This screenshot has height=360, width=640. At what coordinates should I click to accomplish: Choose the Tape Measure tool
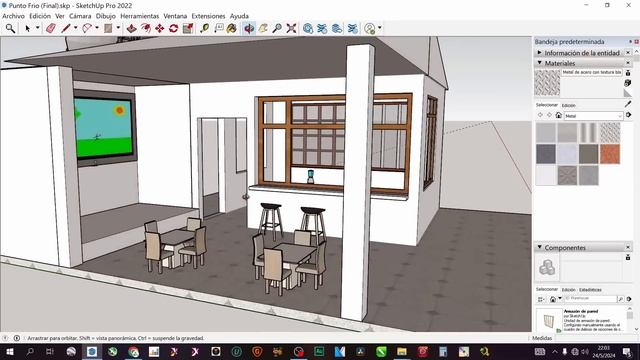pos(204,28)
